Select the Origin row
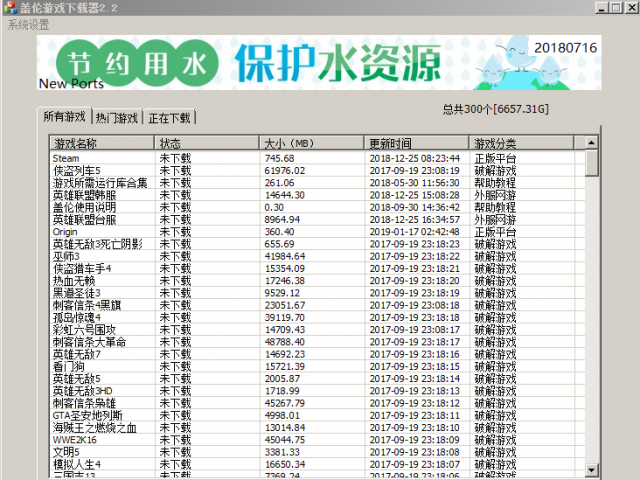Screen dimensions: 640x480 coord(316,232)
